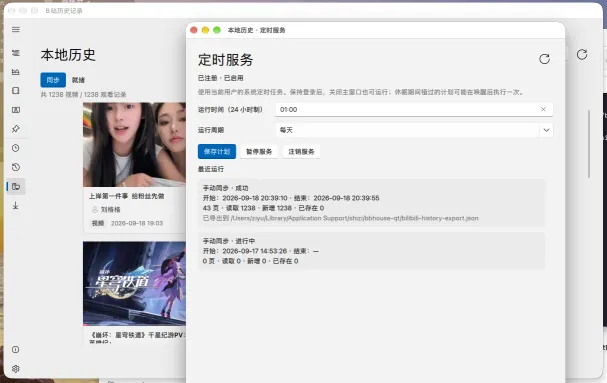Screen dimensions: 607x383
Task: Click the 本地历史 heading in main window
Action: point(68,55)
